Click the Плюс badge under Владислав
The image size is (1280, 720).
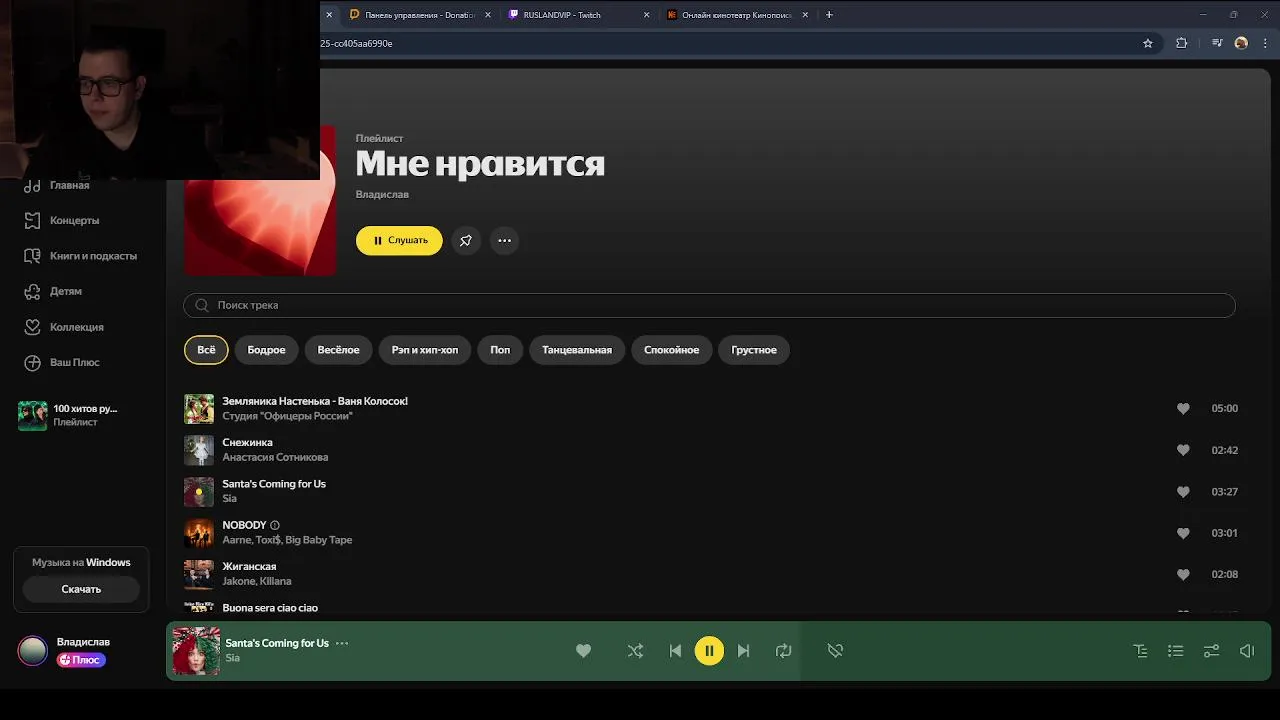click(81, 660)
